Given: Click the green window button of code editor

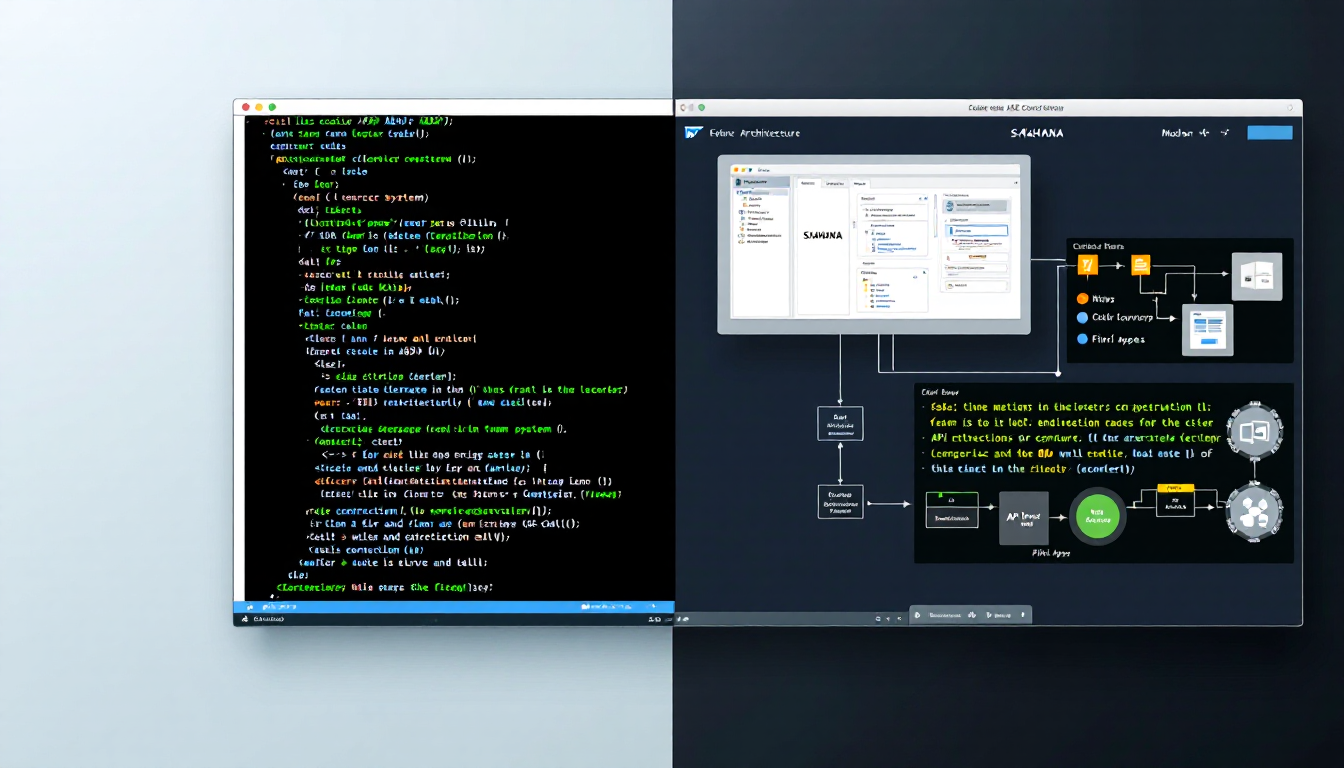Looking at the screenshot, I should (x=272, y=107).
